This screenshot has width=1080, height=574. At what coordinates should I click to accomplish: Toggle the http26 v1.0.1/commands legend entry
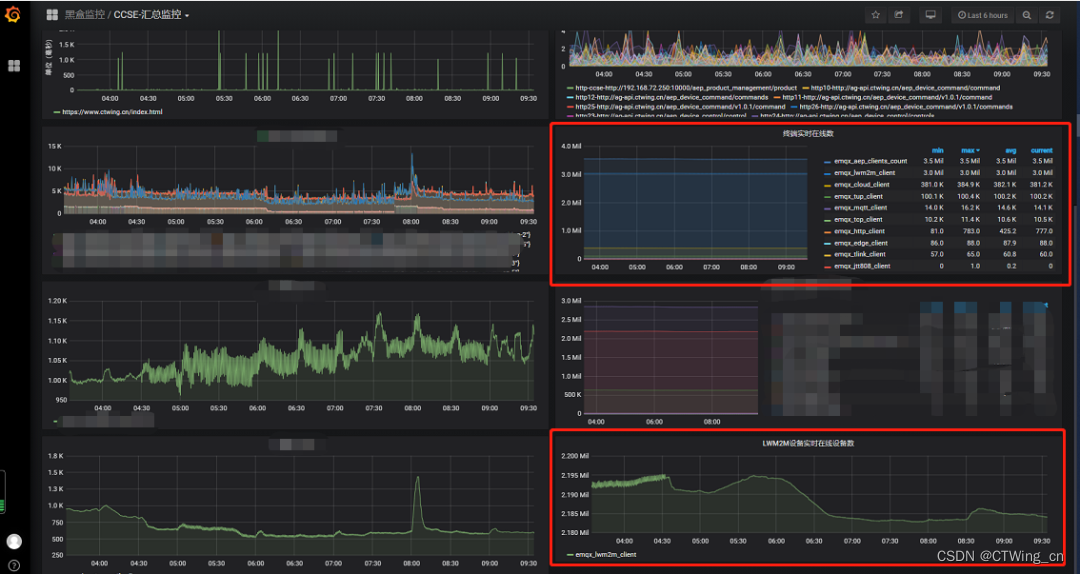pos(906,107)
